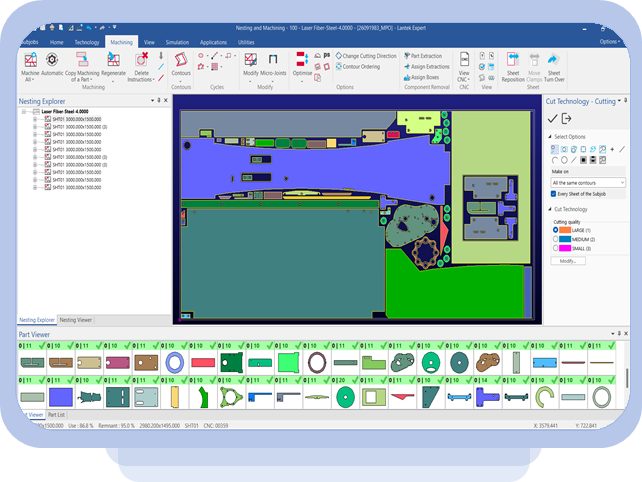The image size is (642, 482).
Task: Click the orange LARGE color swatch
Action: click(565, 230)
